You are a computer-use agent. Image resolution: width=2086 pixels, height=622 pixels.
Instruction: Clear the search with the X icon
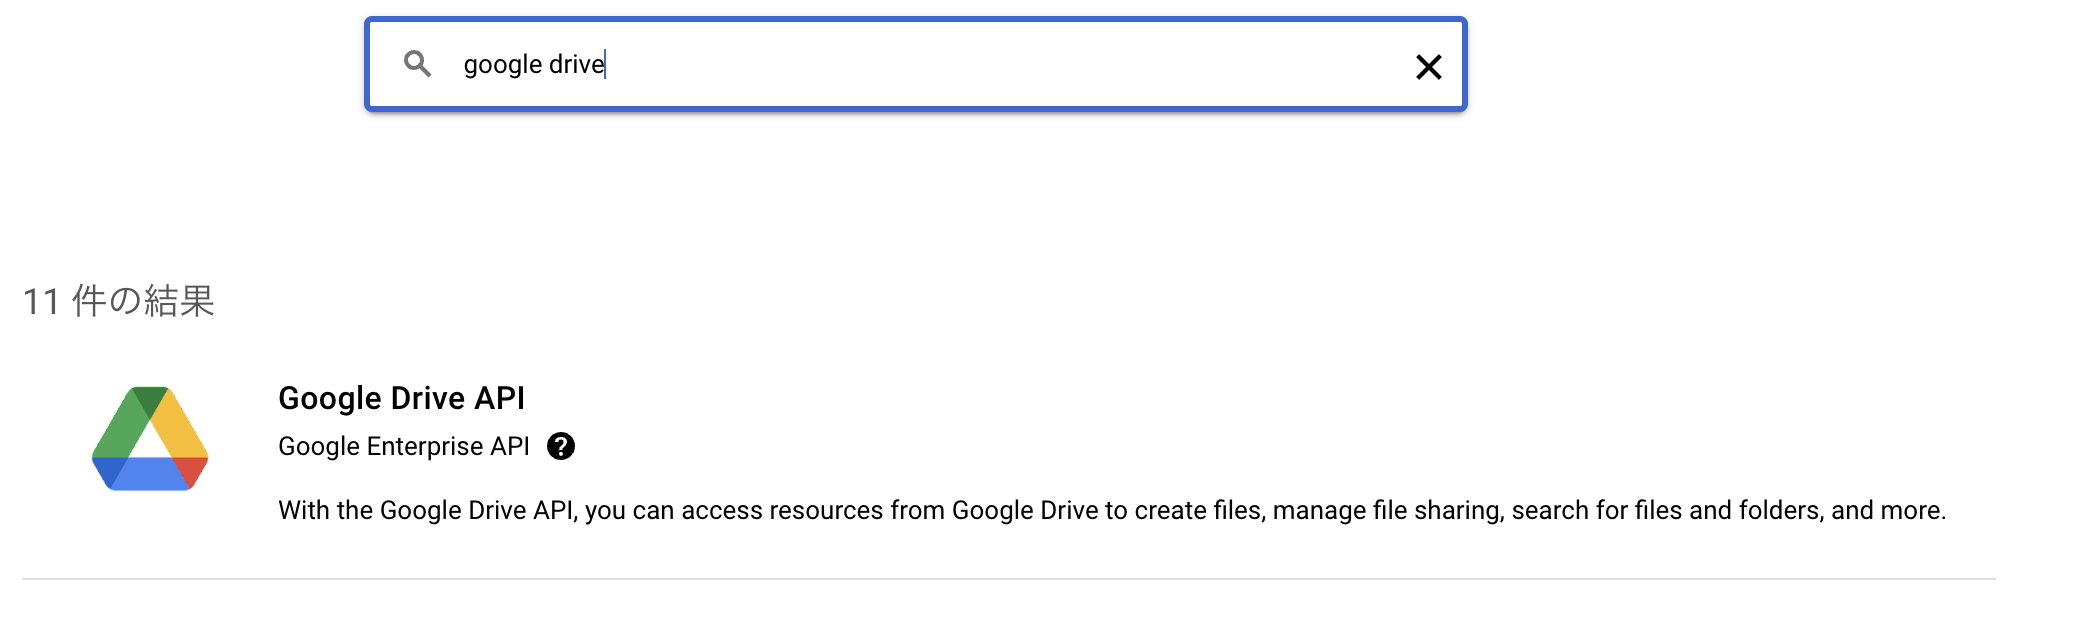pos(1429,67)
